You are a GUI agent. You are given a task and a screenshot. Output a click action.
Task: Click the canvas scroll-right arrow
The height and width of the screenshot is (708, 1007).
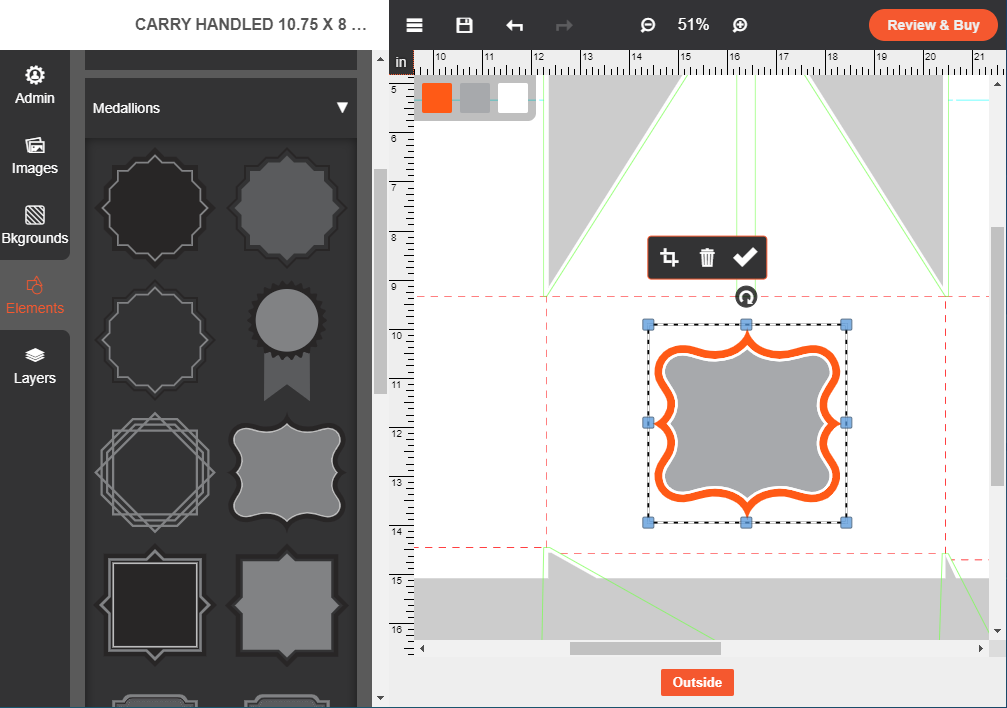point(981,649)
